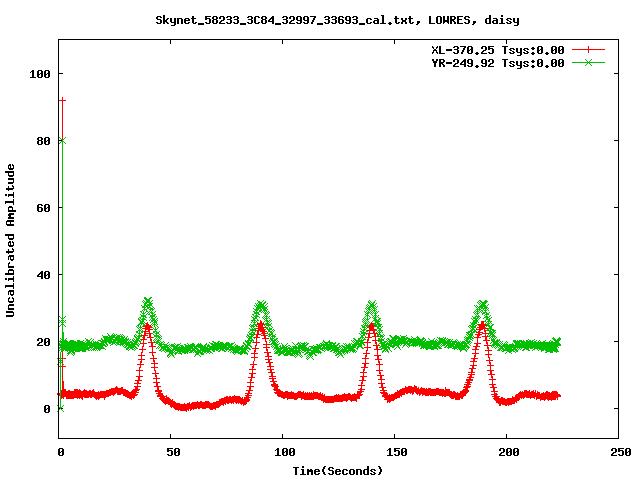Click the last green peak near 190 seconds
Image resolution: width=640 pixels, height=480 pixels.
483,304
